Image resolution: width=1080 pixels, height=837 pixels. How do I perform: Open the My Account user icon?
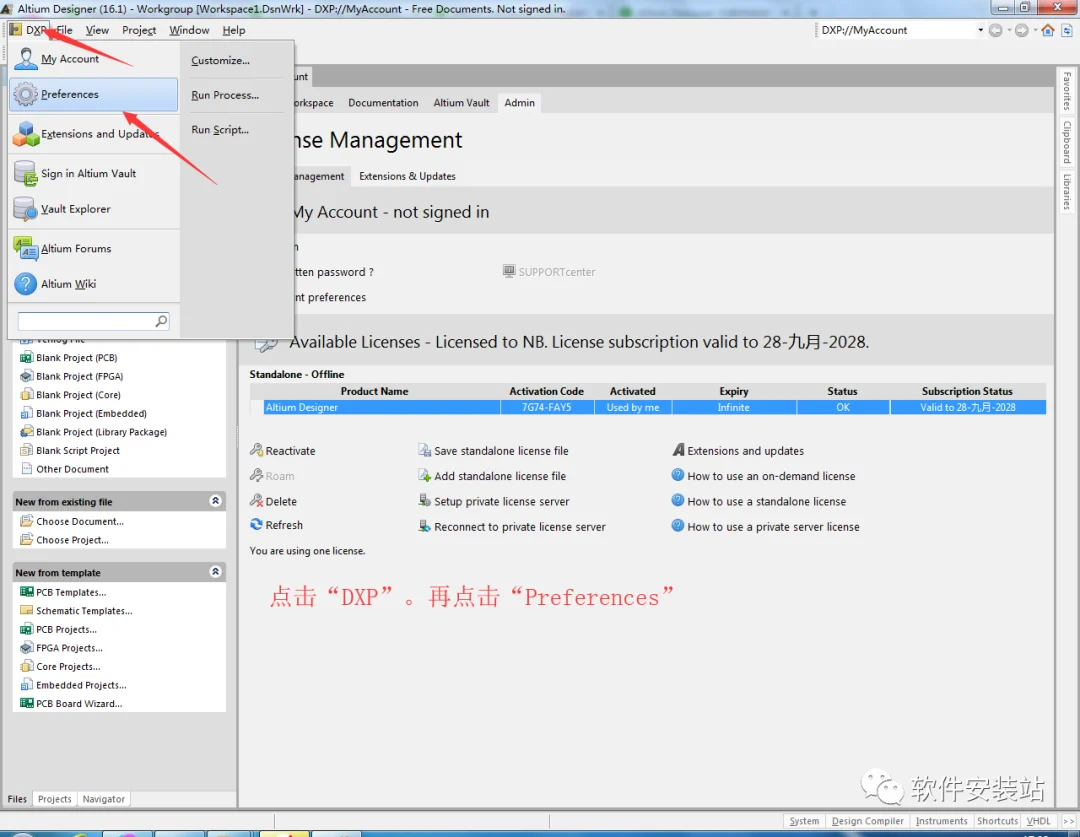point(26,59)
